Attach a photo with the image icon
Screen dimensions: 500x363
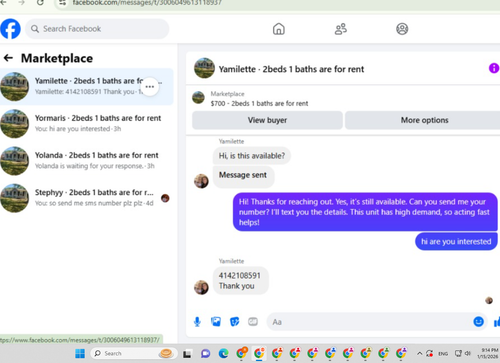[x=216, y=322]
